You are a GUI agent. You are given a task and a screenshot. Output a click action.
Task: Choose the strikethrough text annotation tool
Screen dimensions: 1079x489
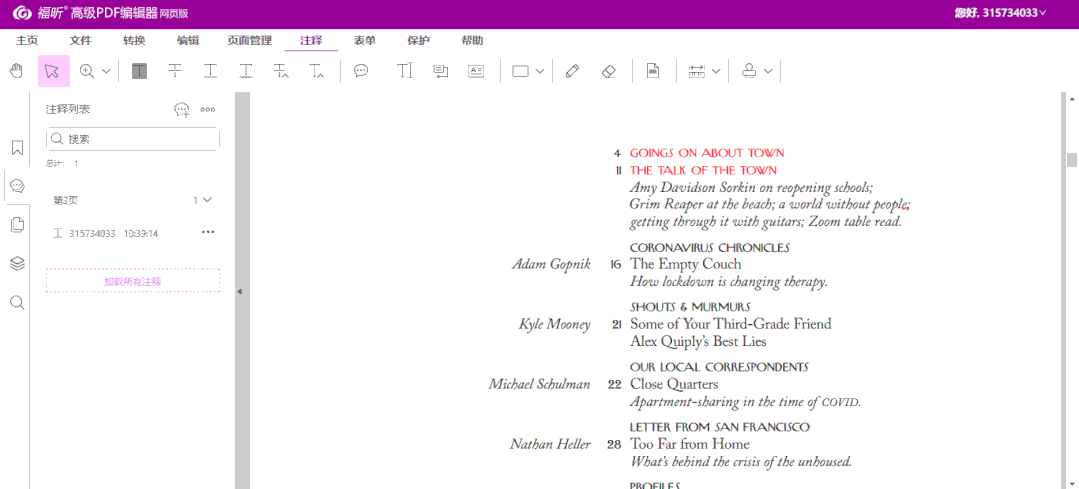tap(175, 71)
